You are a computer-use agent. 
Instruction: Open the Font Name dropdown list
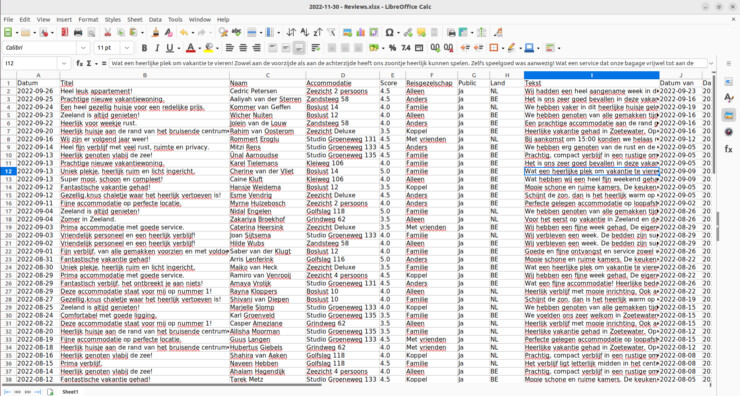(83, 48)
